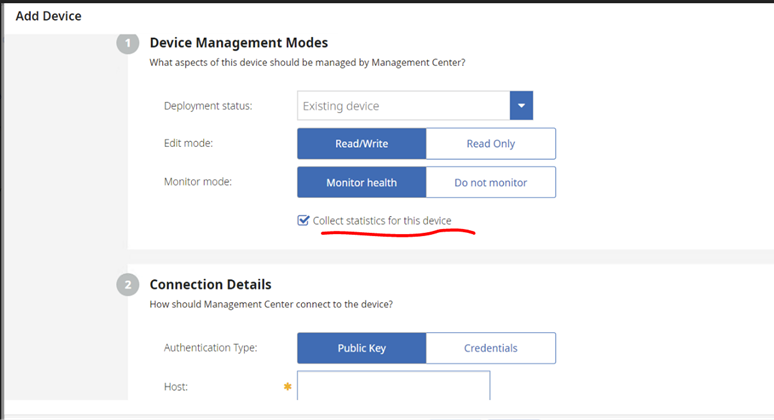This screenshot has height=420, width=774.
Task: Open the Existing device combo box
Action: [403, 106]
